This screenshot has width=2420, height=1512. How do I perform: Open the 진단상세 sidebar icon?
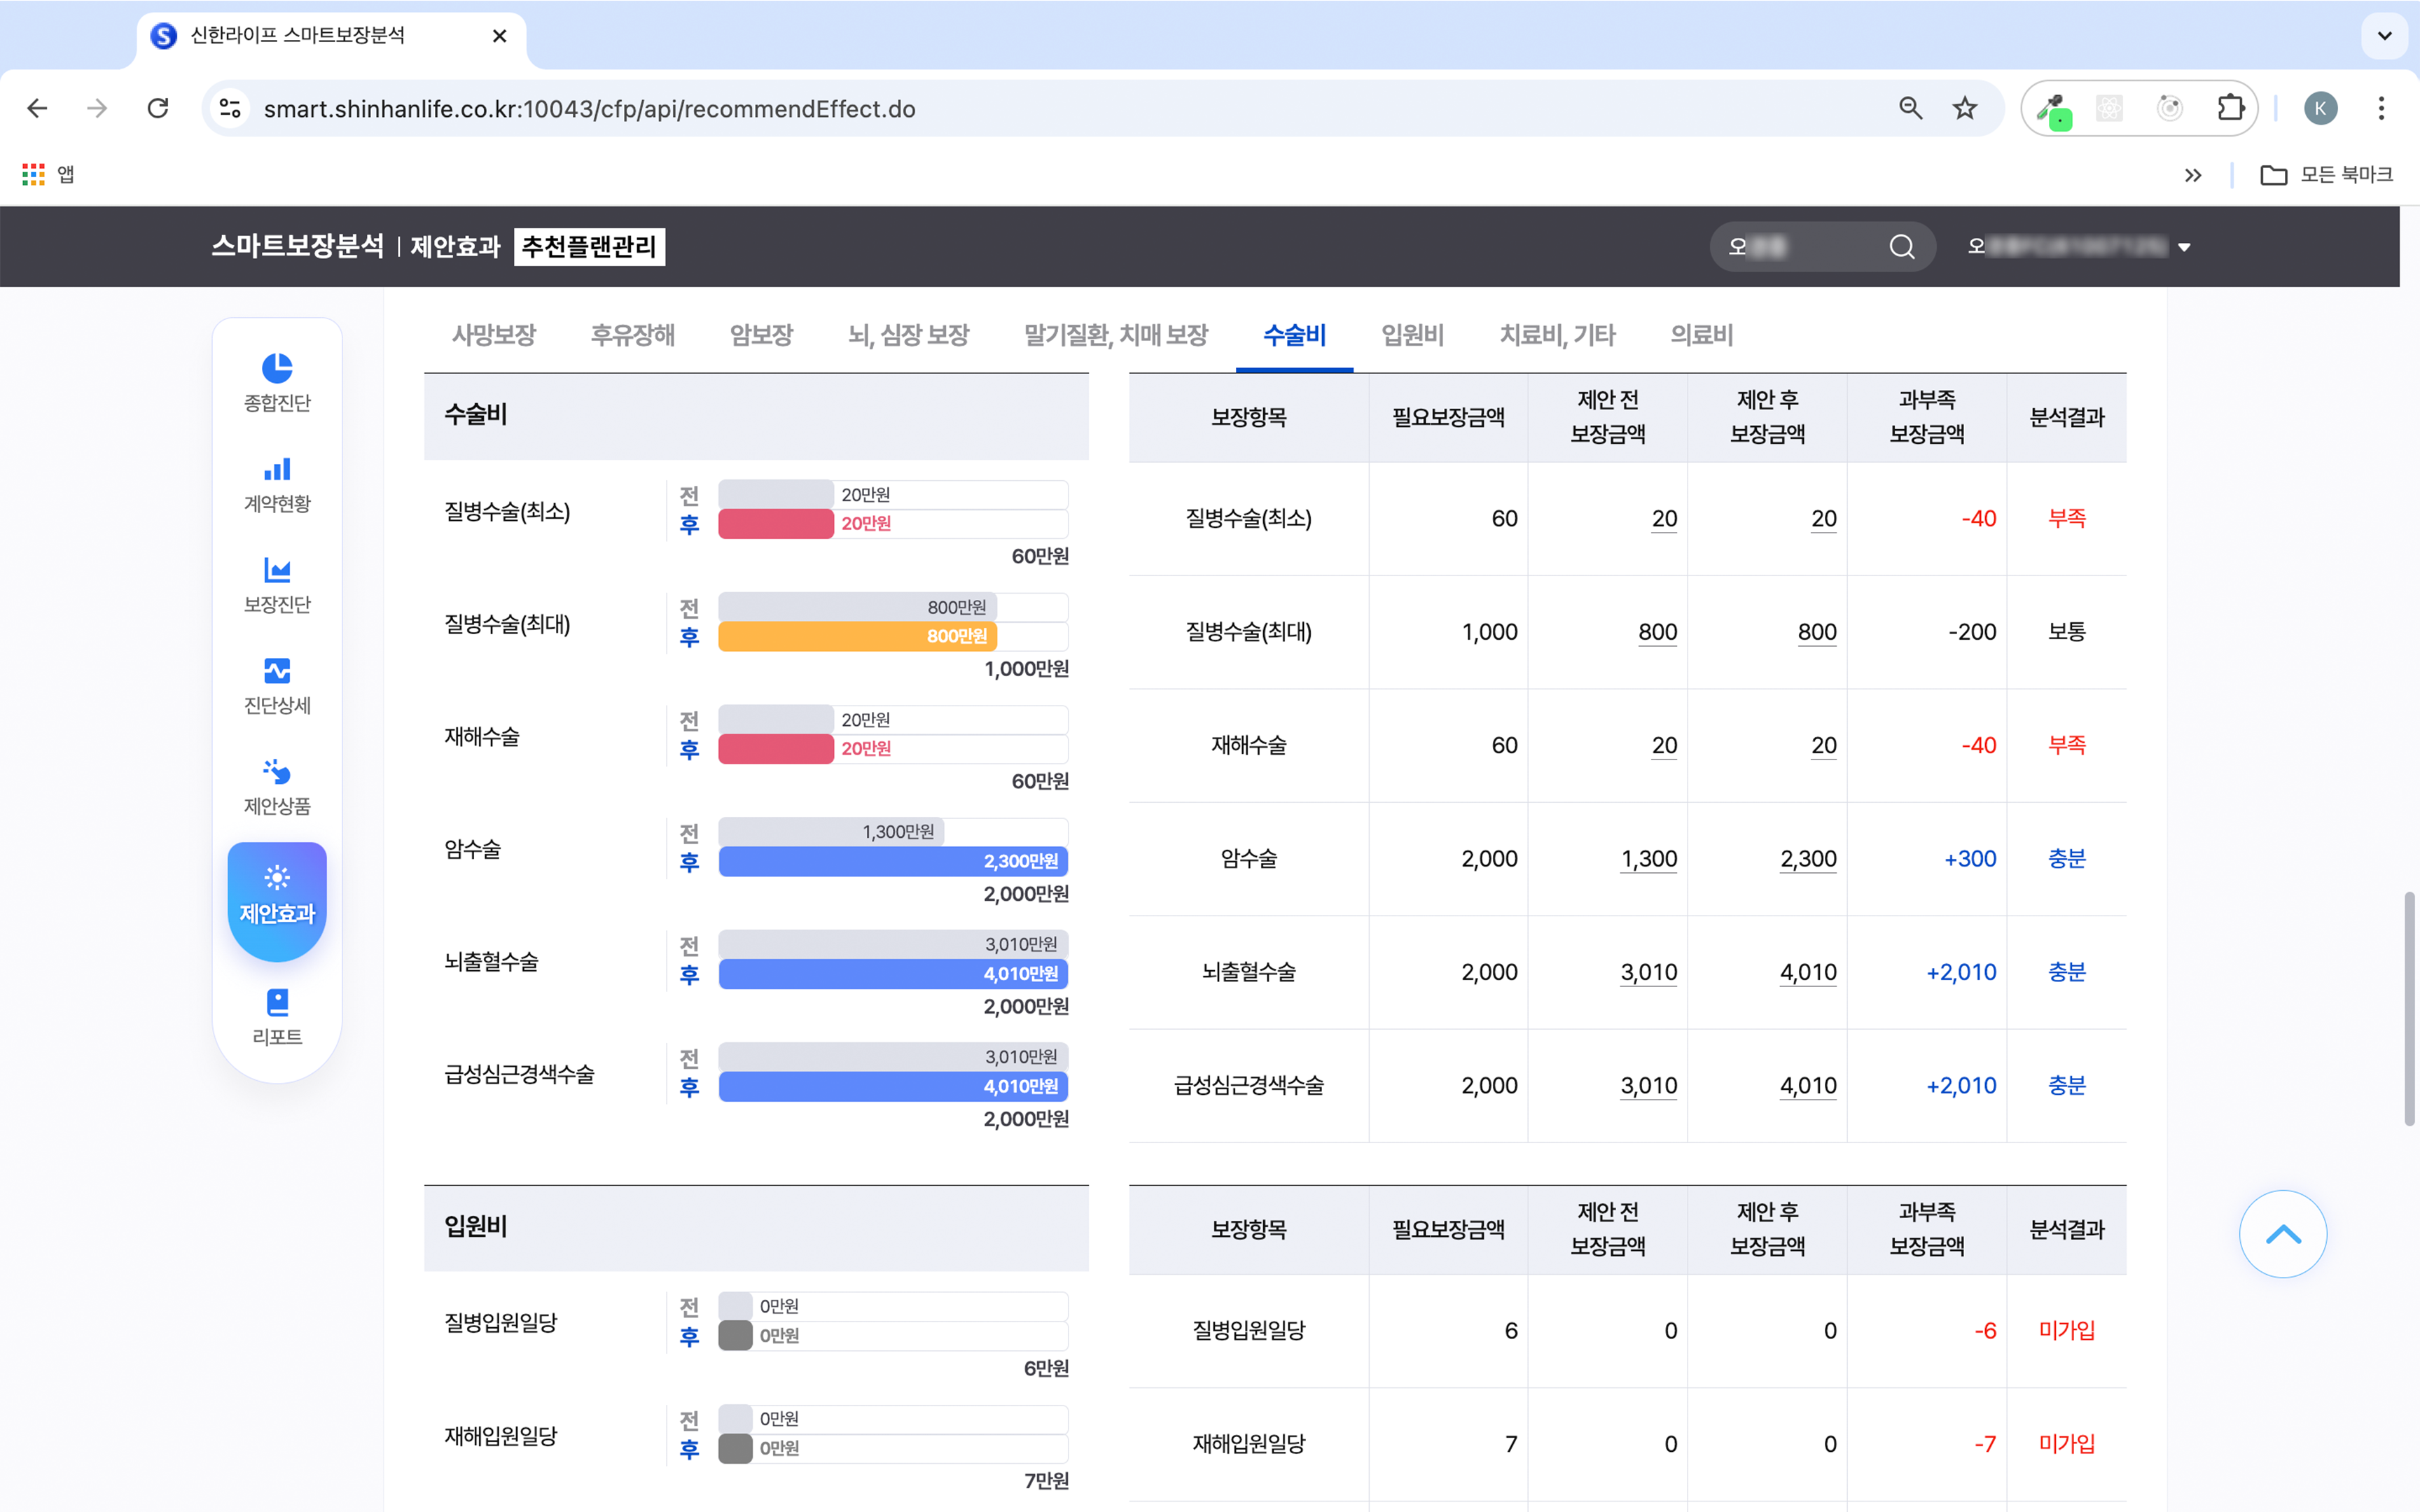pyautogui.click(x=277, y=671)
